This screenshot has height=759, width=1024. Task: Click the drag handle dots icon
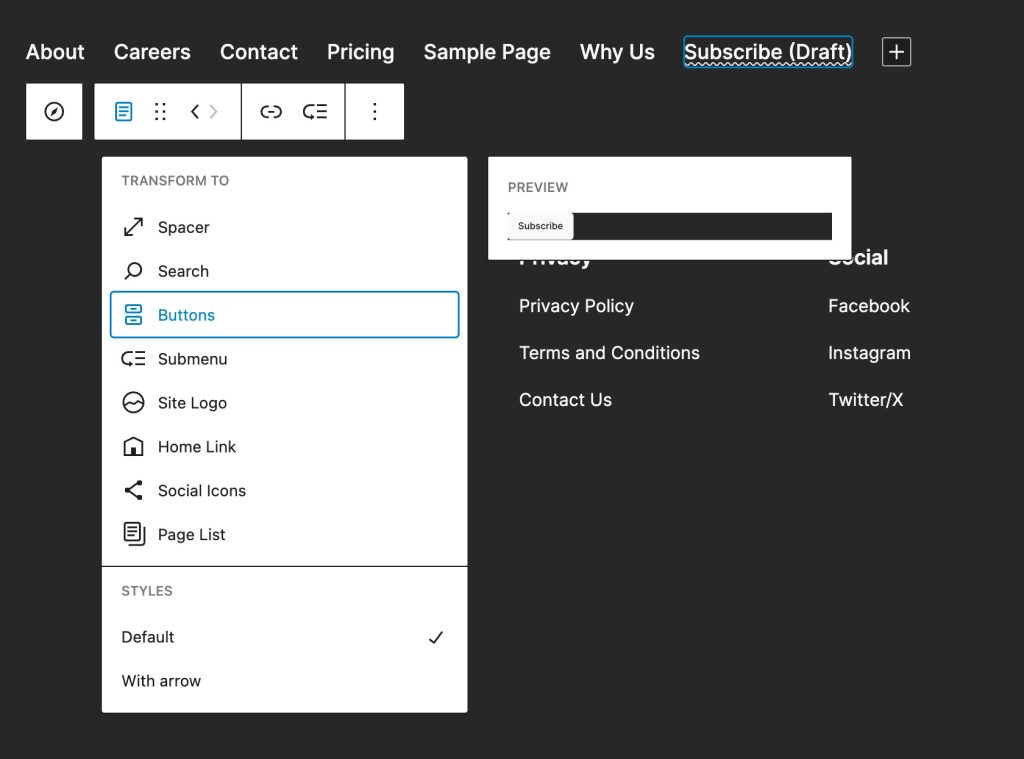(160, 111)
